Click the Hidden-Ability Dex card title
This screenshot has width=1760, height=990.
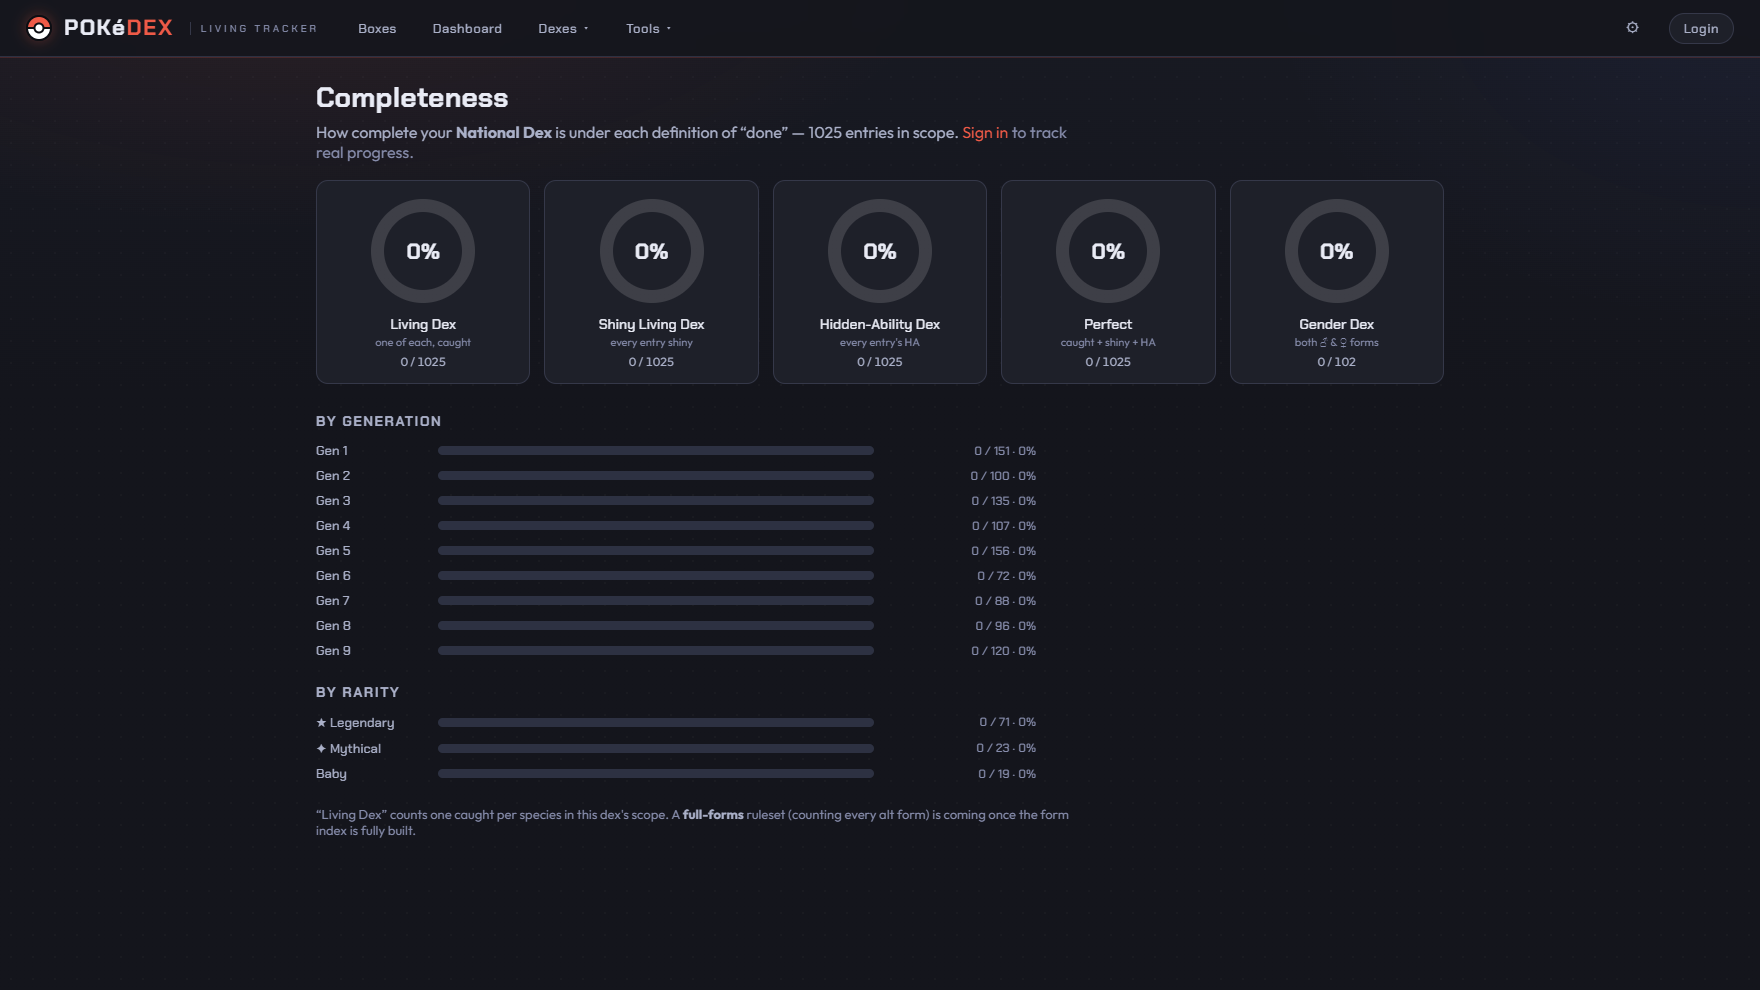[x=880, y=324]
